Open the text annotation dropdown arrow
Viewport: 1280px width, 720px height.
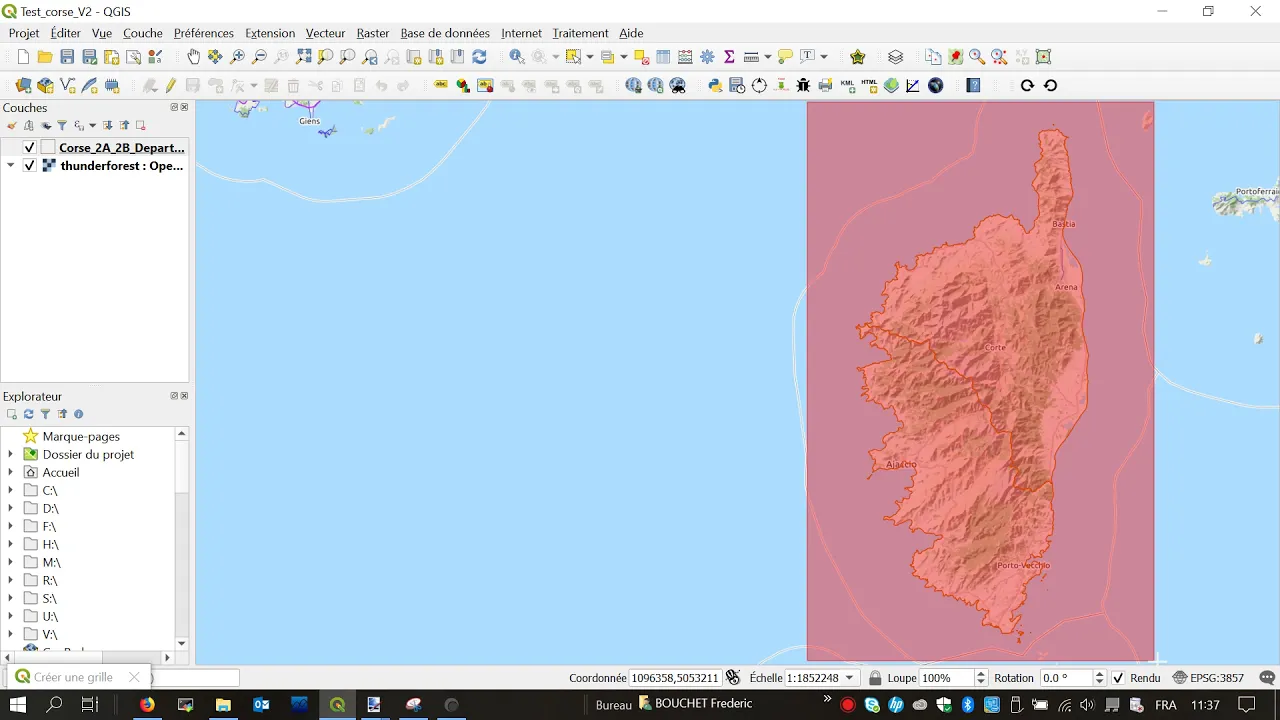[x=824, y=57]
